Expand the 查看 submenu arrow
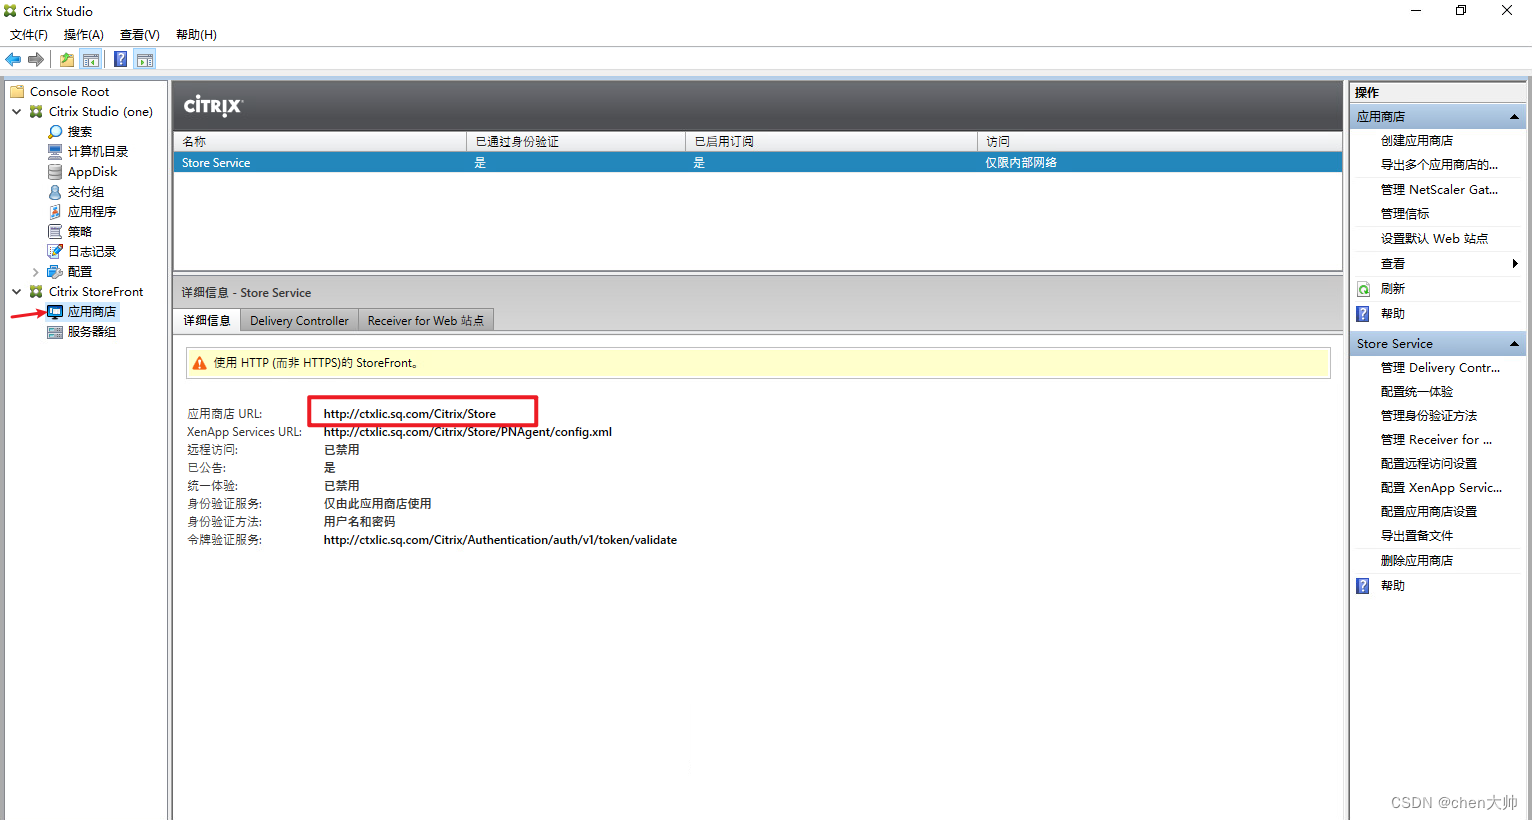This screenshot has height=820, width=1532. pyautogui.click(x=1515, y=264)
